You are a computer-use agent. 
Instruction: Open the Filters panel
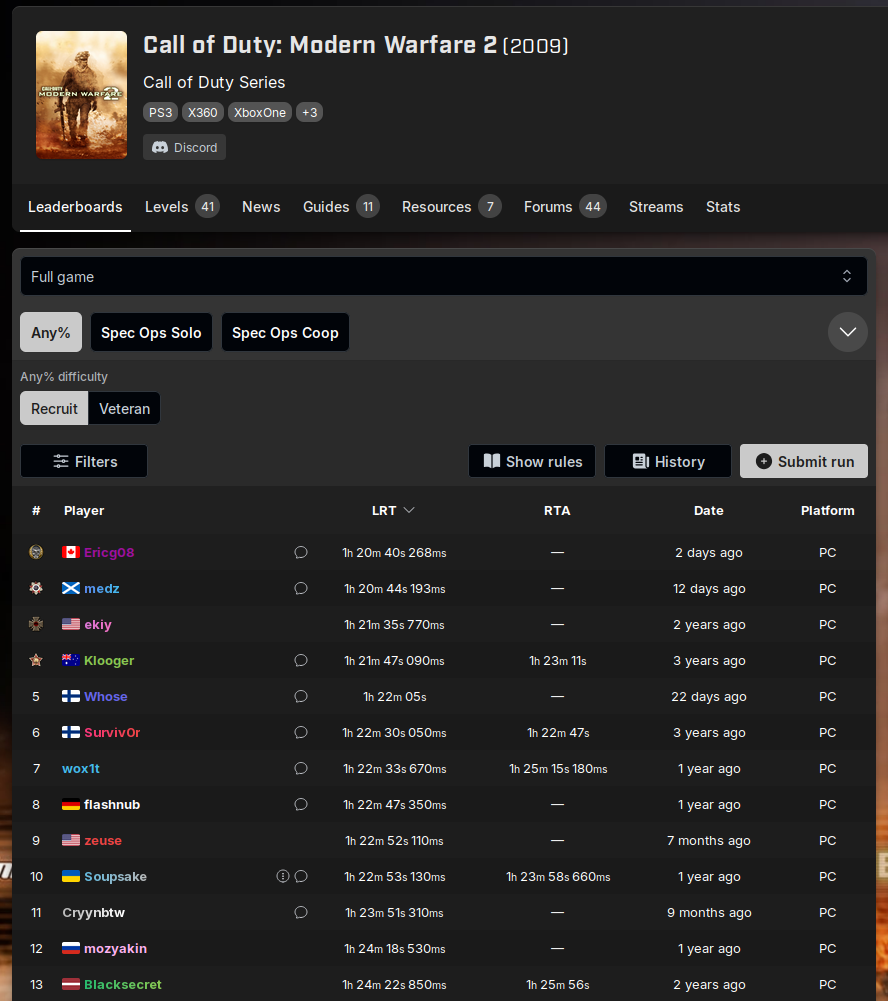pos(84,461)
